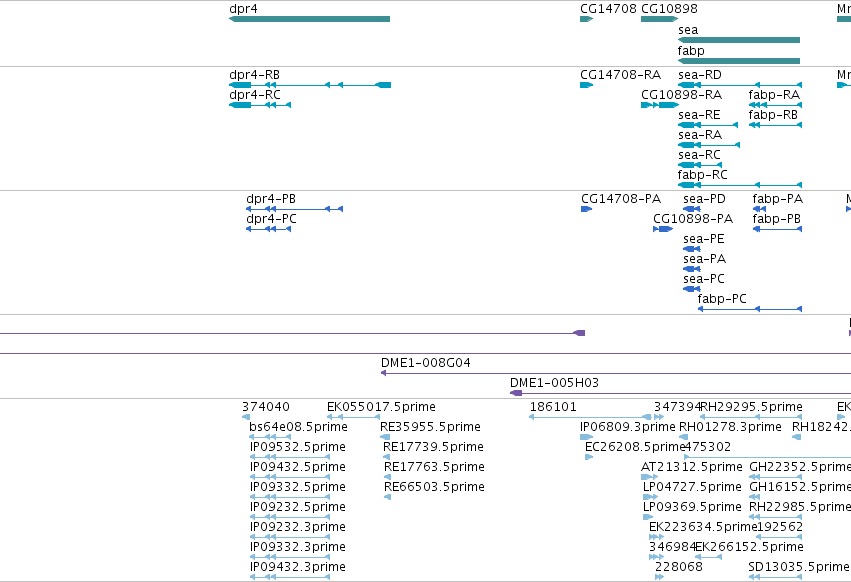Click transcript fabp-RC
The height and width of the screenshot is (582, 851).
740,185
